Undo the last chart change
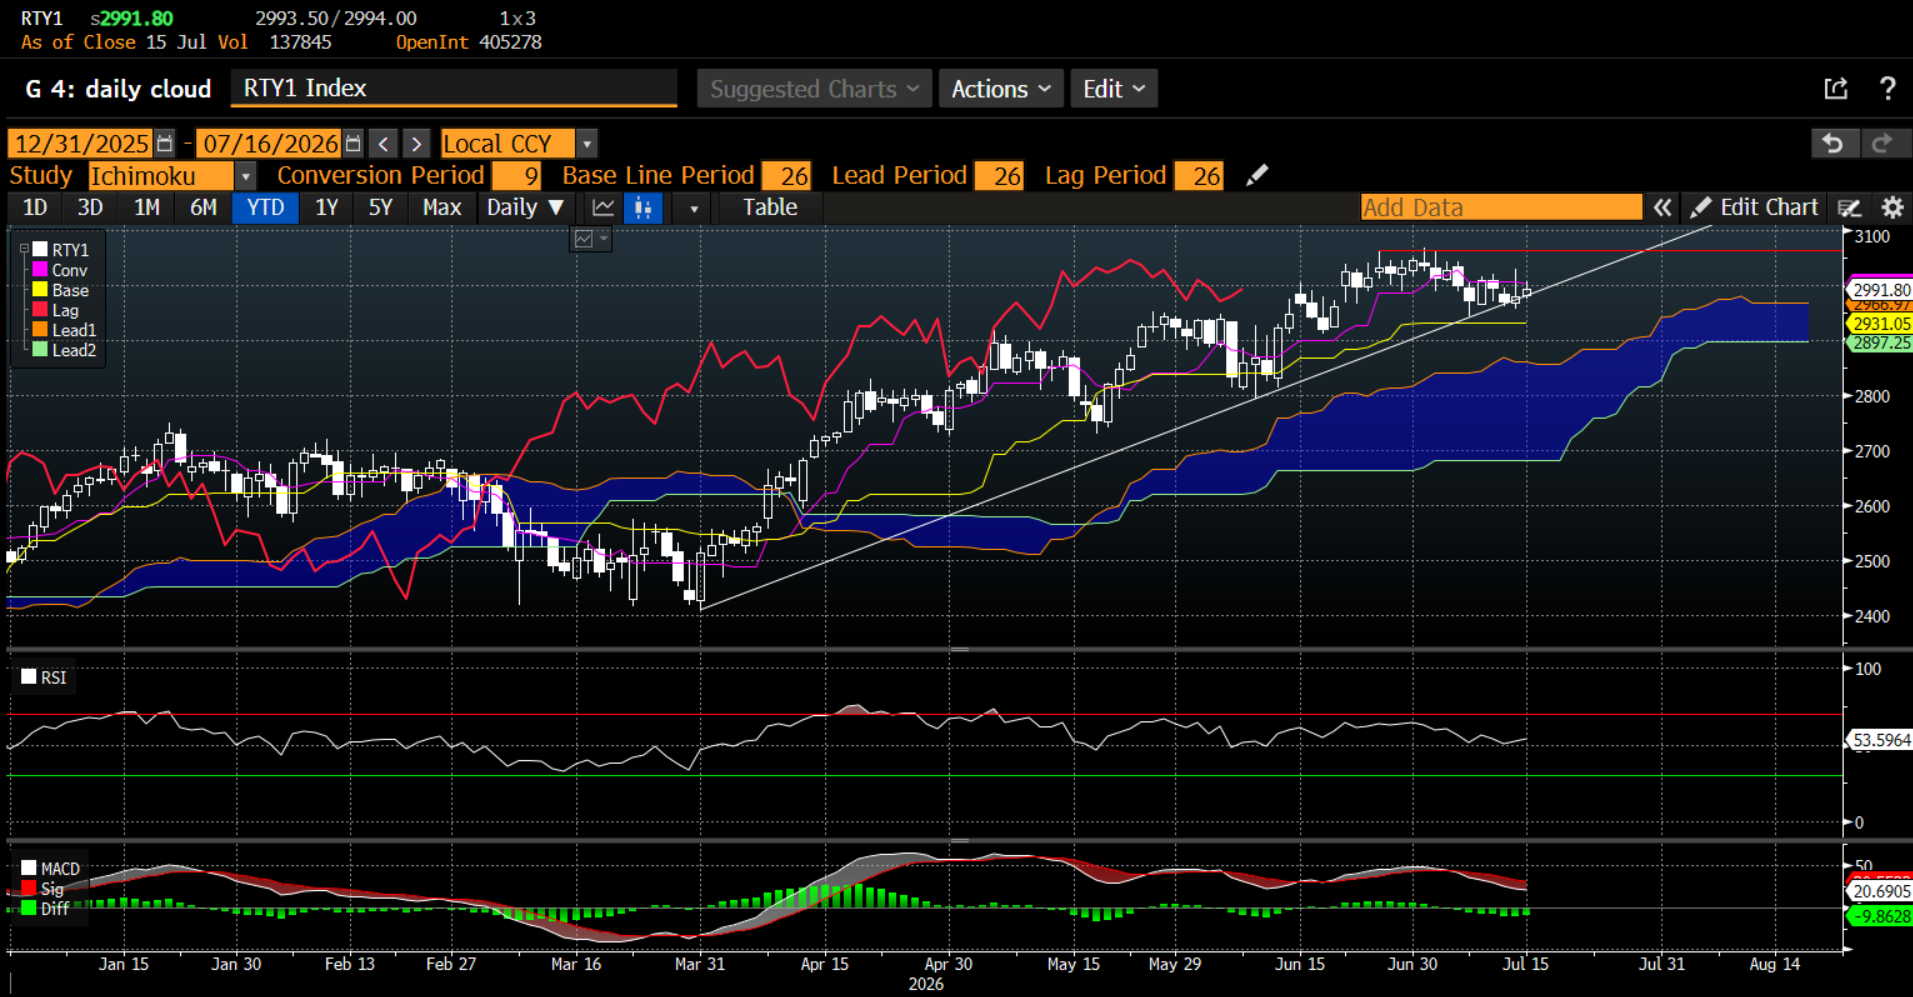 pyautogui.click(x=1834, y=143)
